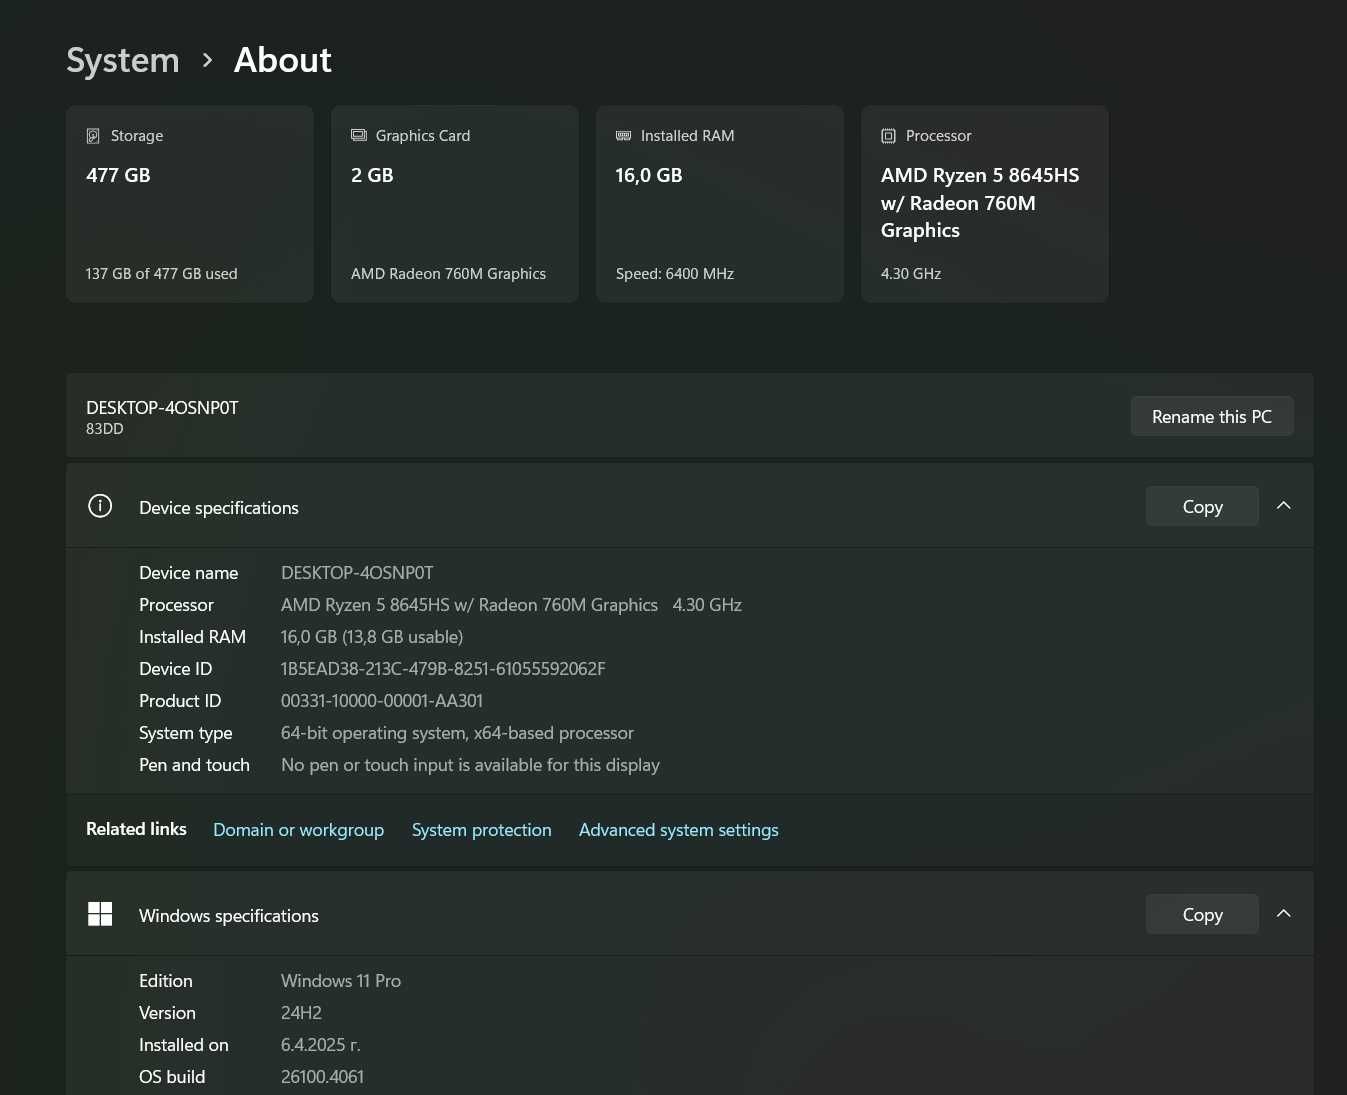Click the OS build value 26100.4061
Screen dimensions: 1347x1095
coord(322,1077)
